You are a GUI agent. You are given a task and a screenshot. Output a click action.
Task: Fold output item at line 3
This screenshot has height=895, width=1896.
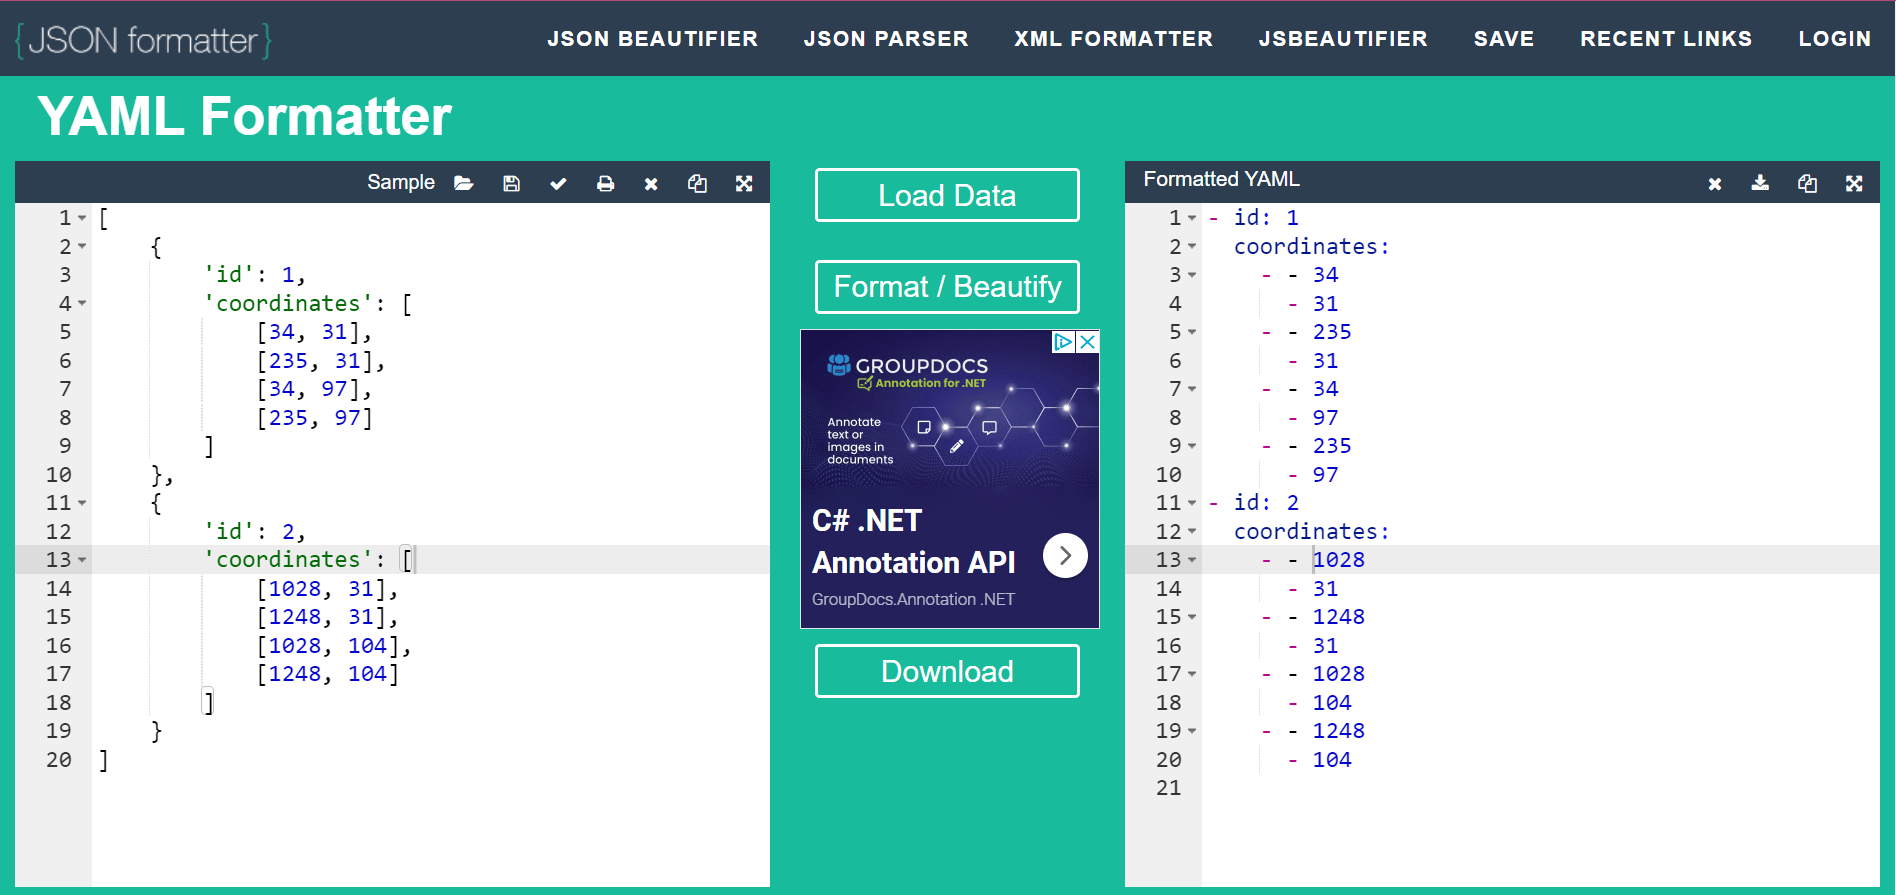(1192, 275)
